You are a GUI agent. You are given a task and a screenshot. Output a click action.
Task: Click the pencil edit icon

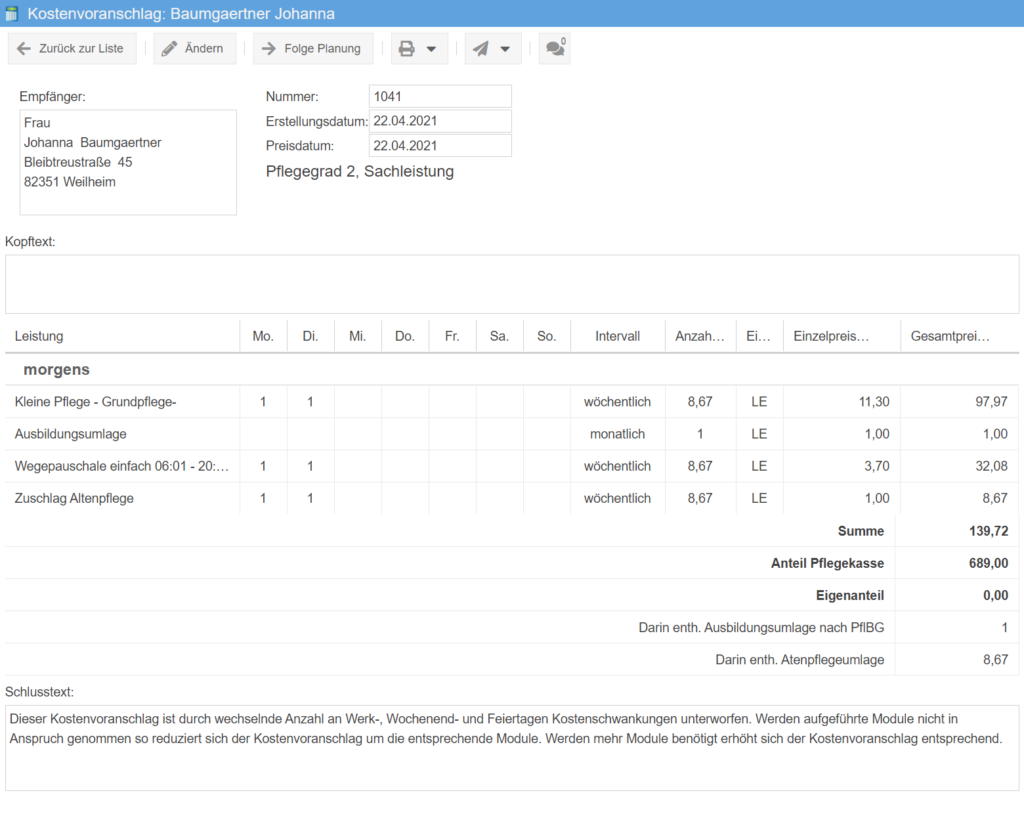pyautogui.click(x=170, y=49)
